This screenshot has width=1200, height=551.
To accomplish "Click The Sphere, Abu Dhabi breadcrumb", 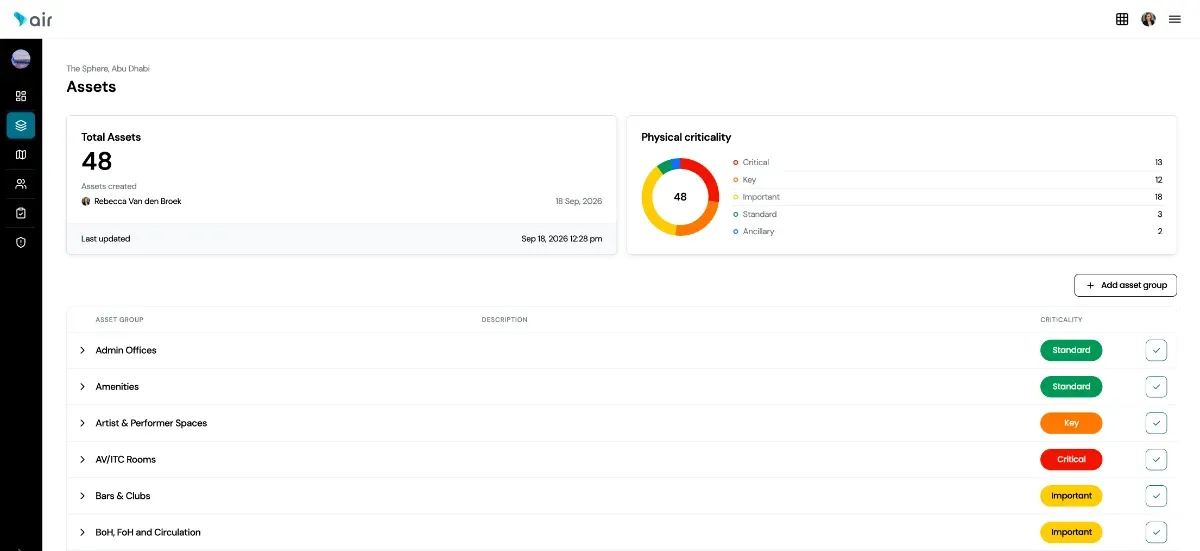I will (x=108, y=69).
